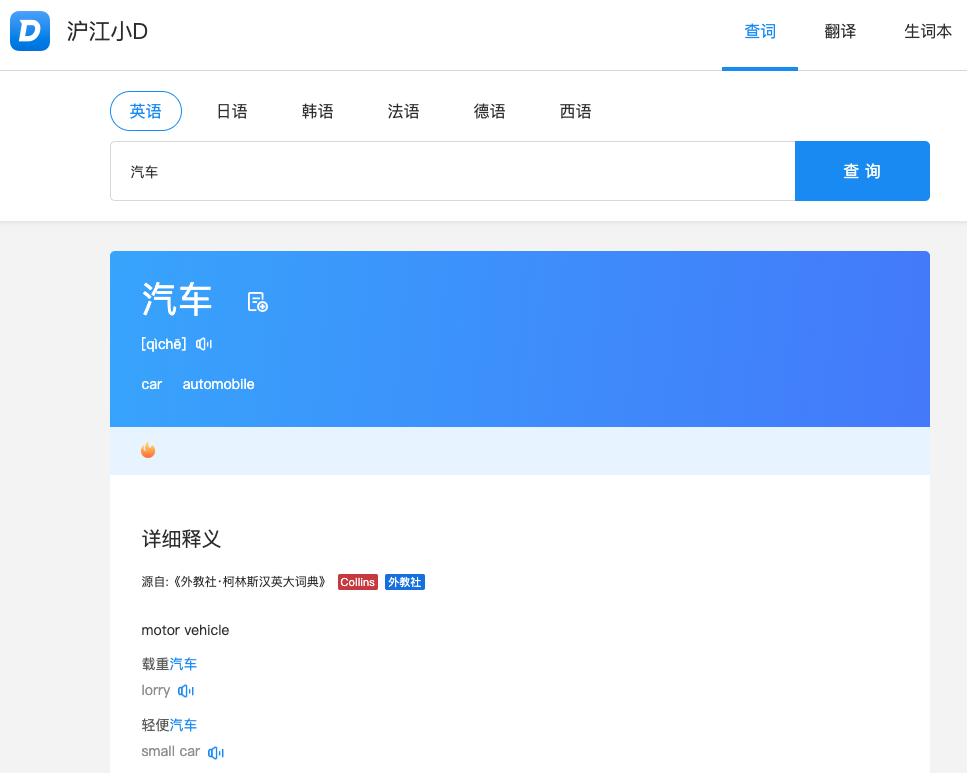
Task: Choose the 西语 language option
Action: (576, 111)
